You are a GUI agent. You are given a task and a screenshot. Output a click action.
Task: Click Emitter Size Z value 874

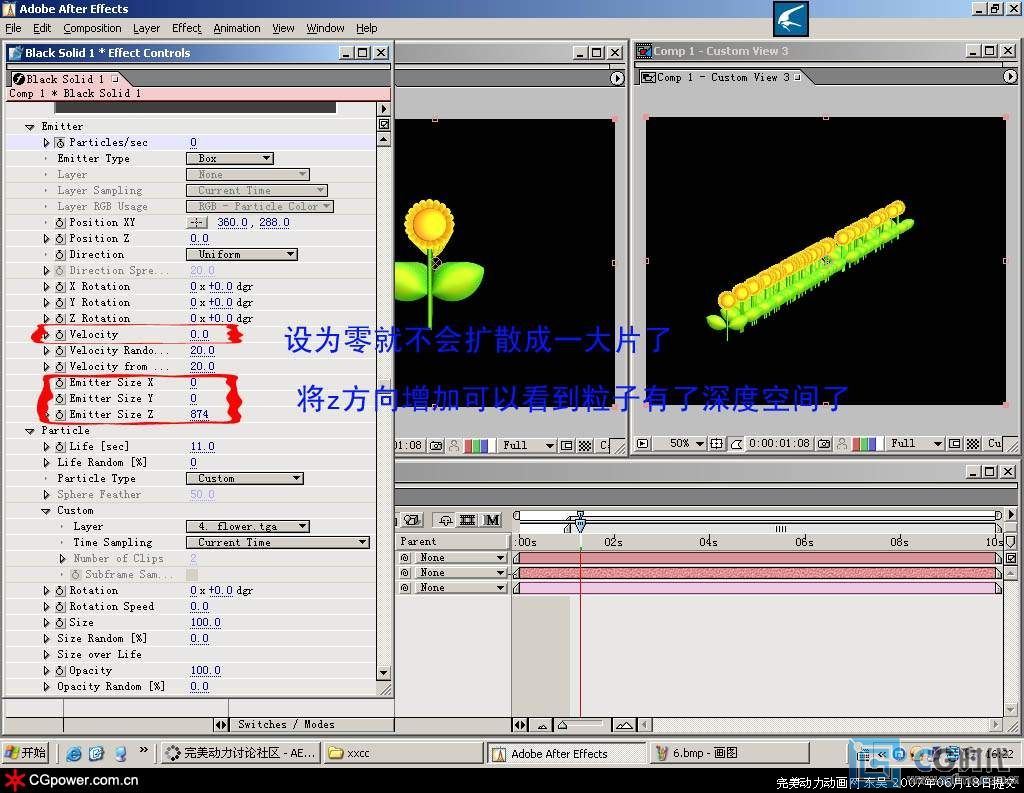pyautogui.click(x=199, y=415)
